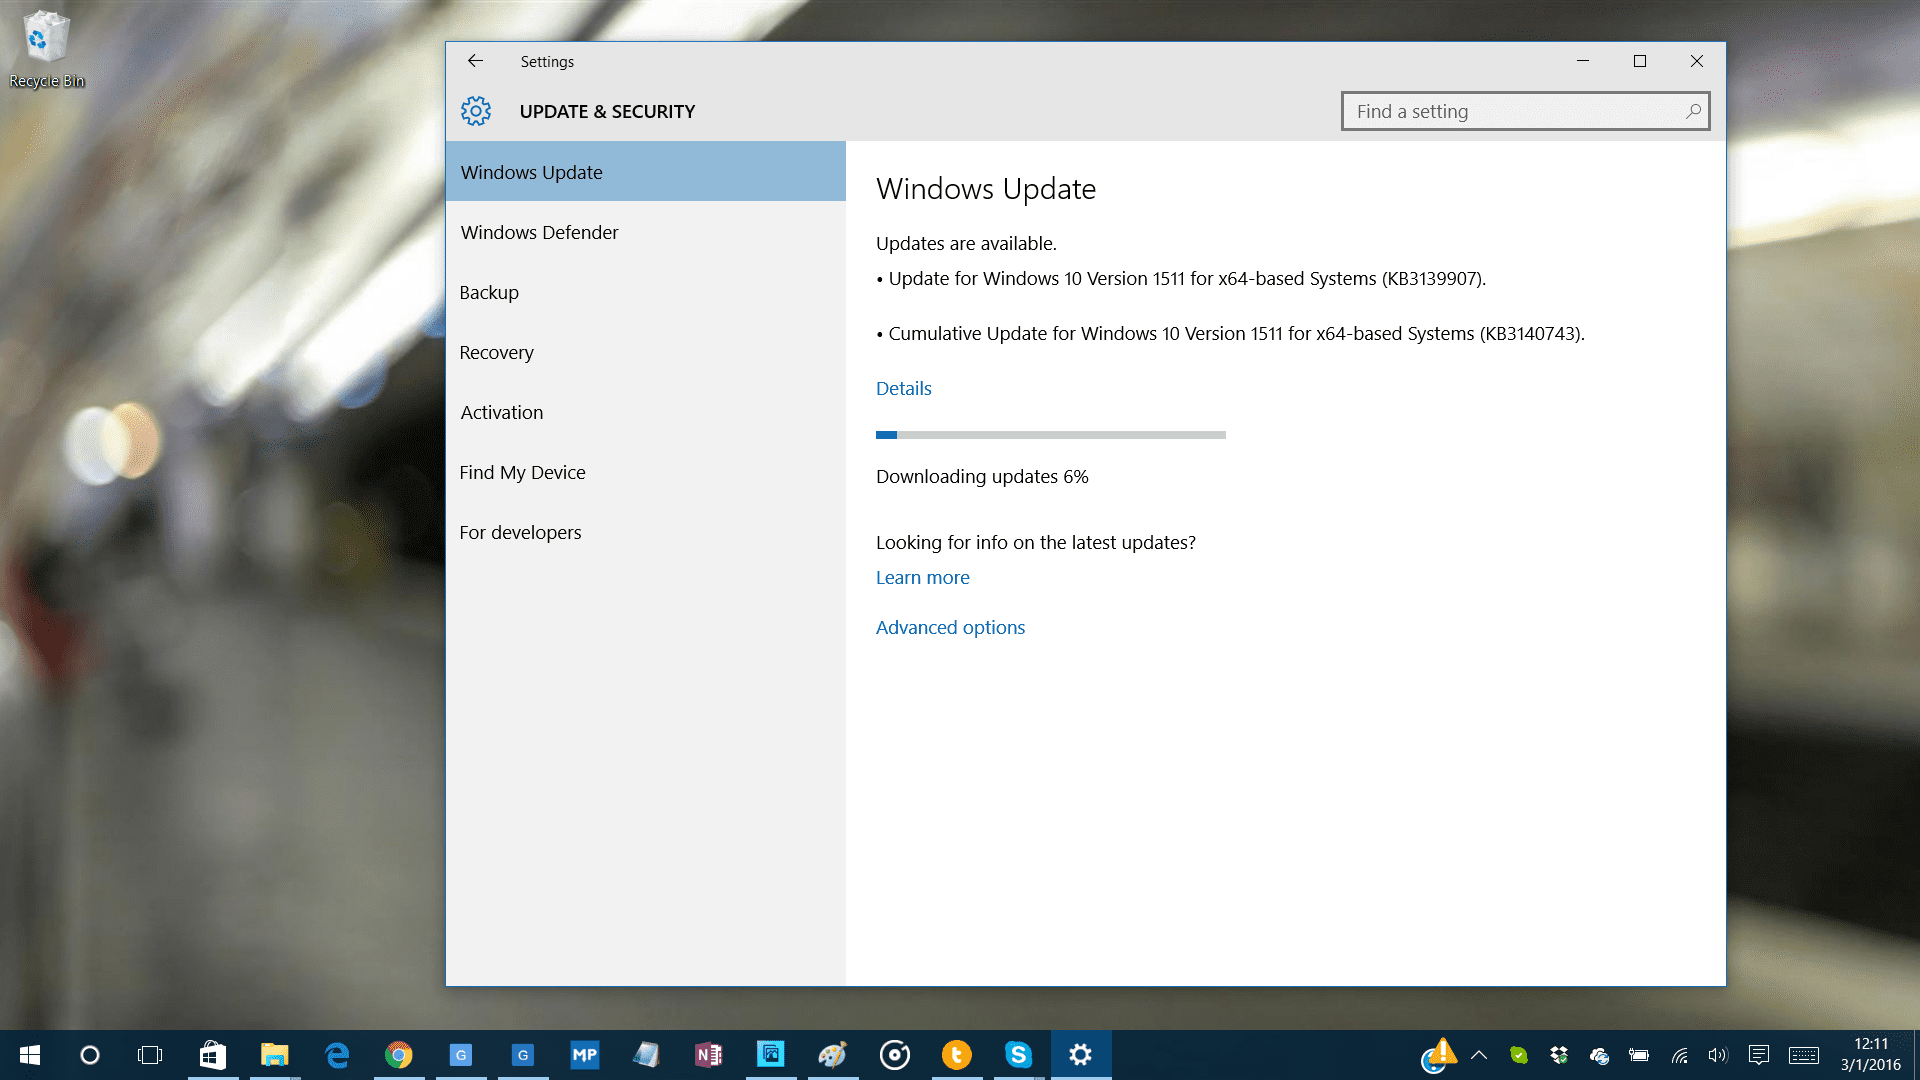This screenshot has height=1080, width=1920.
Task: Go to For developers section
Action: pos(520,532)
